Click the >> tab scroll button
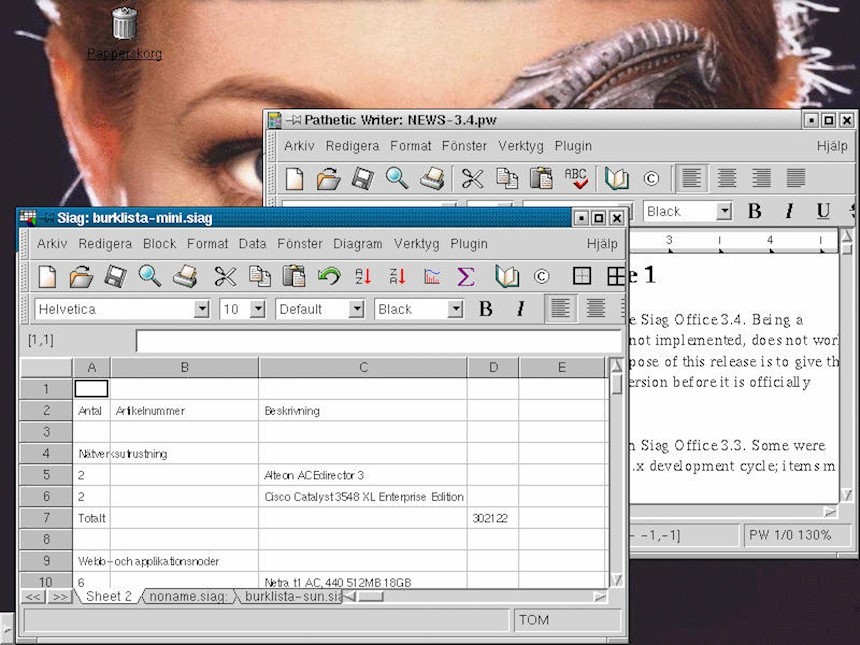 (59, 597)
